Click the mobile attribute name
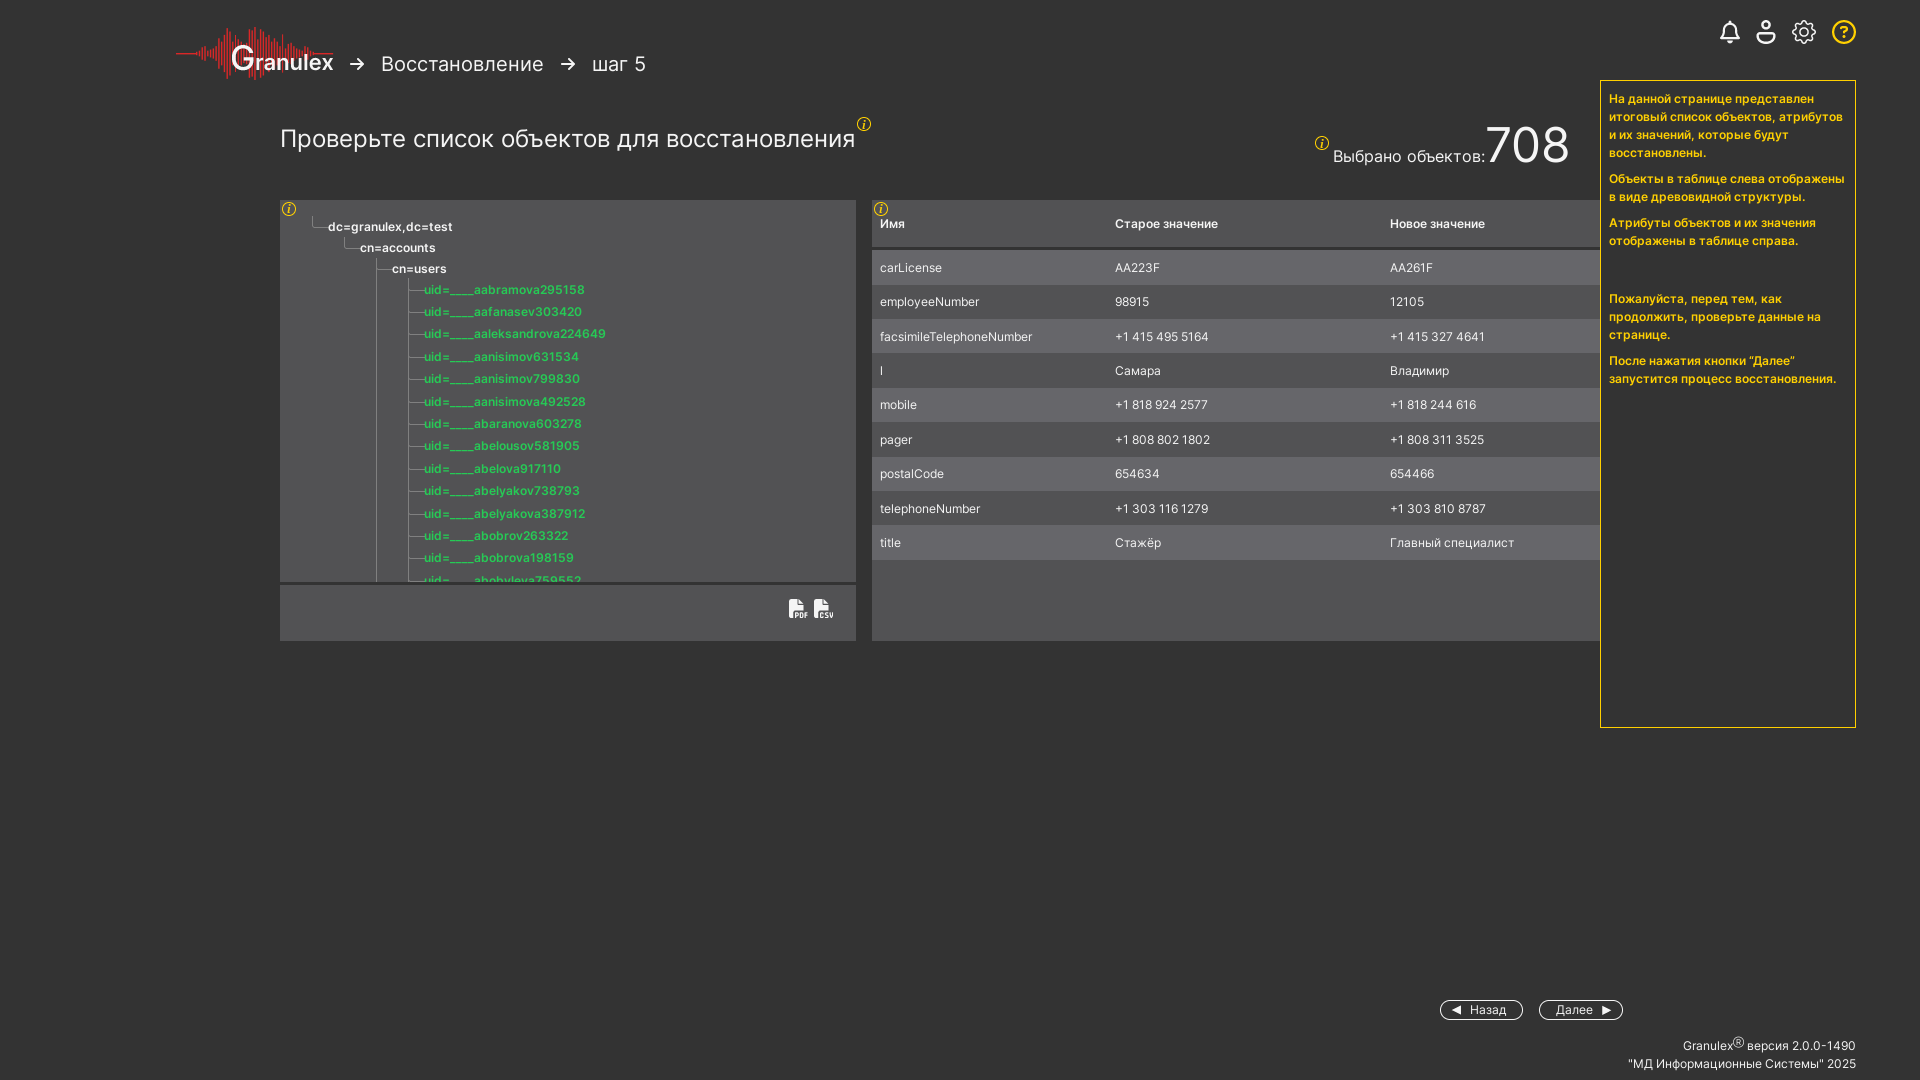Viewport: 1920px width, 1080px height. (x=898, y=405)
